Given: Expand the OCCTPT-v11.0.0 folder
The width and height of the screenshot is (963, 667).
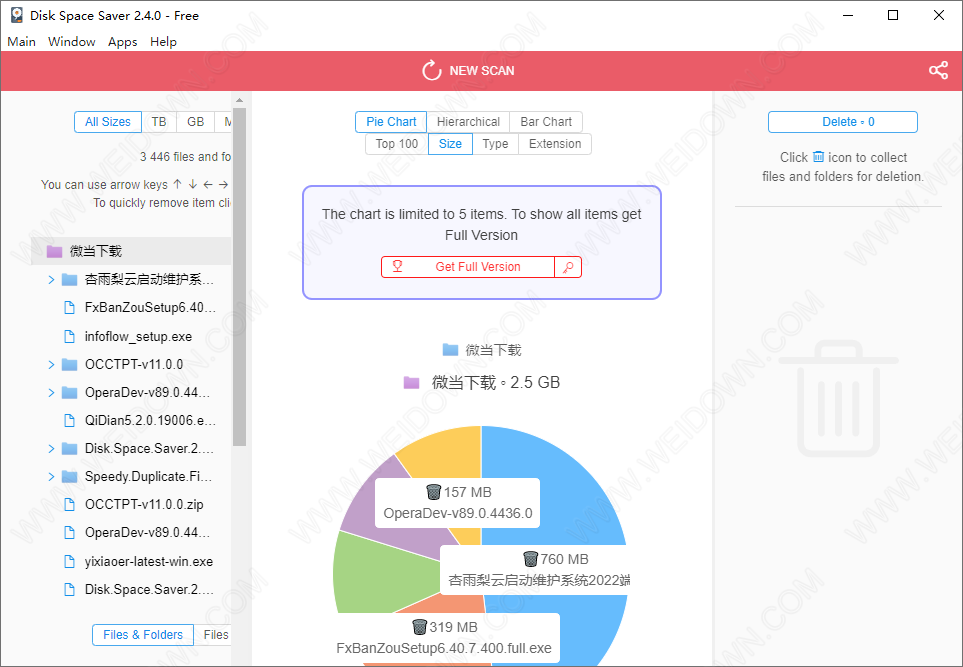Looking at the screenshot, I should [x=51, y=365].
